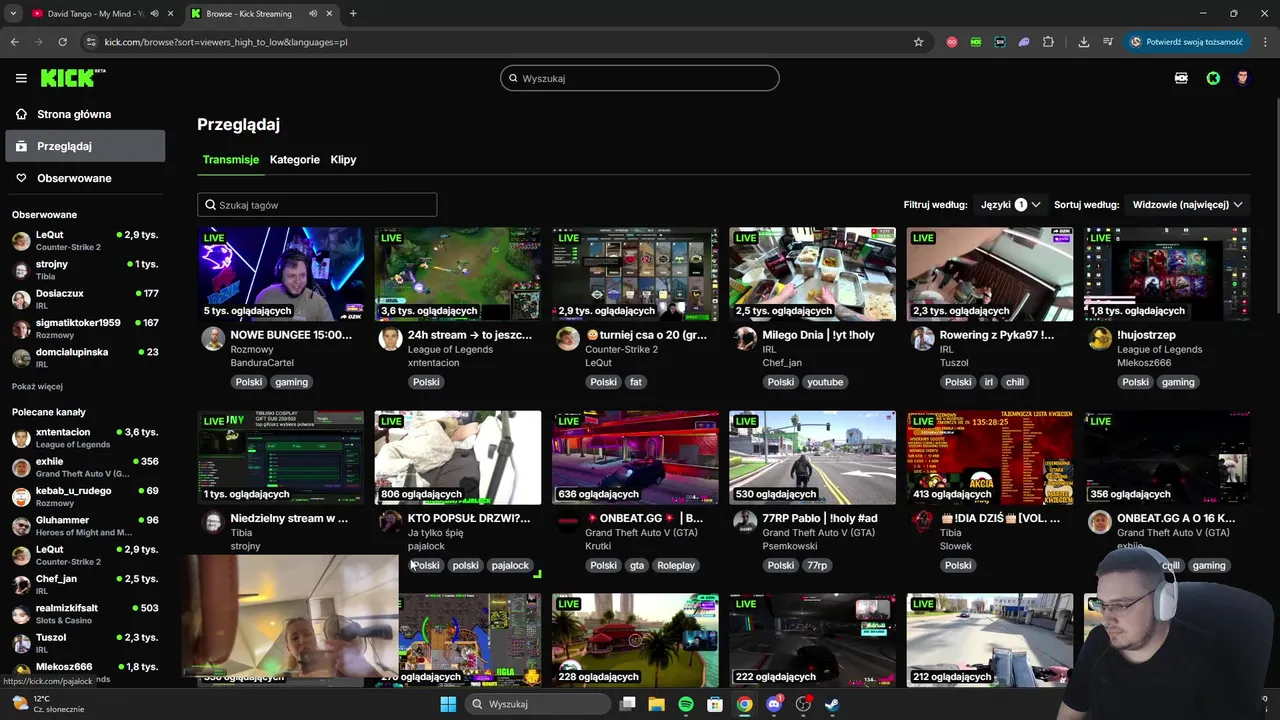Reload the page with the refresh icon
This screenshot has width=1280, height=720.
62,42
